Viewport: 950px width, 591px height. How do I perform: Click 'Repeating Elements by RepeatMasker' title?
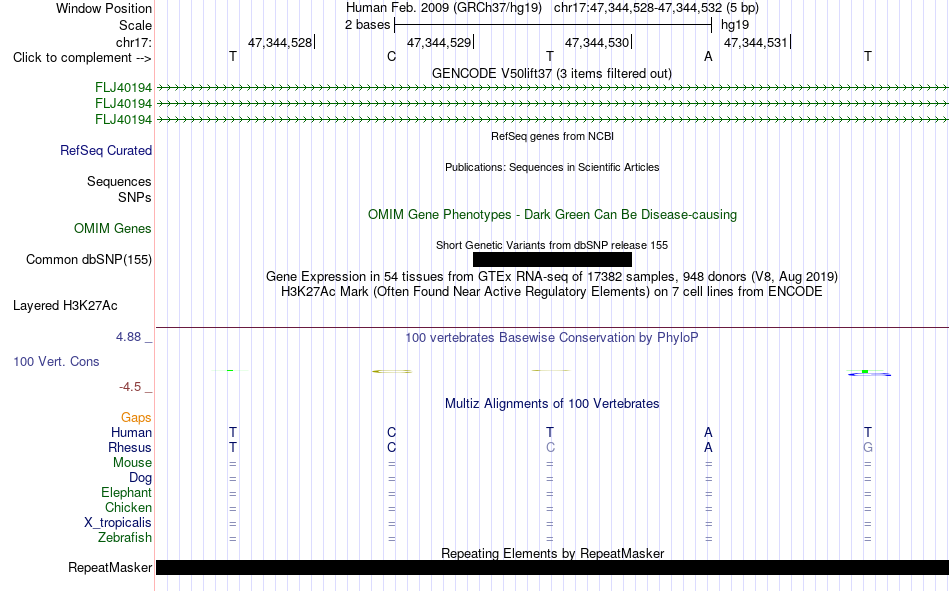pyautogui.click(x=552, y=553)
